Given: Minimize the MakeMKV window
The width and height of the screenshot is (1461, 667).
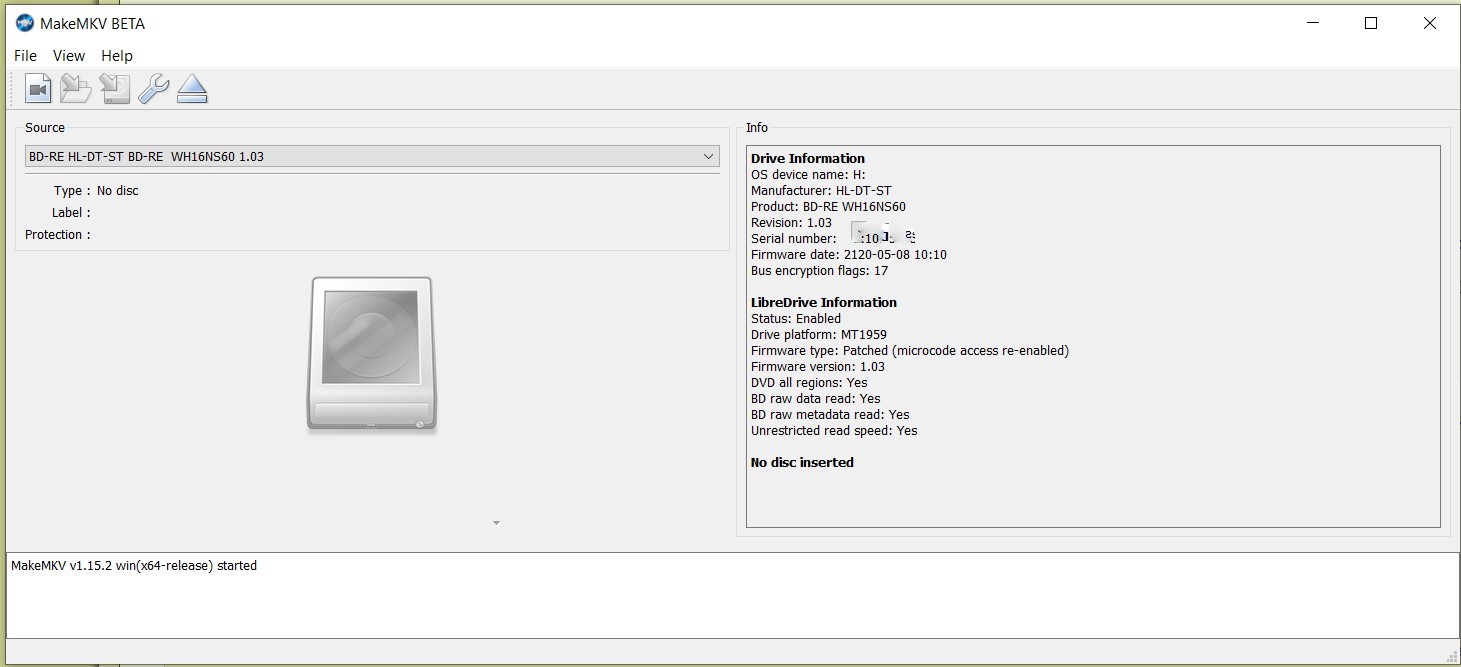Looking at the screenshot, I should (1312, 24).
